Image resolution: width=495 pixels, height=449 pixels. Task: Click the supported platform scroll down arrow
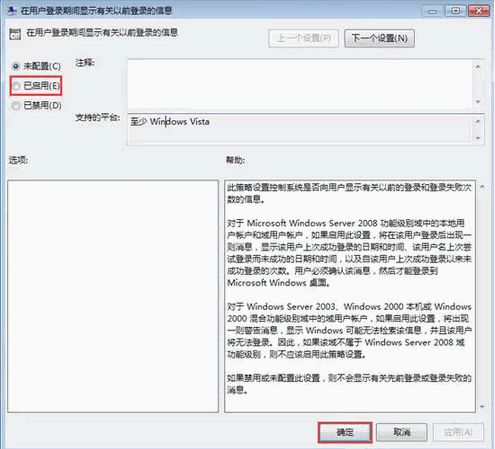[x=478, y=138]
